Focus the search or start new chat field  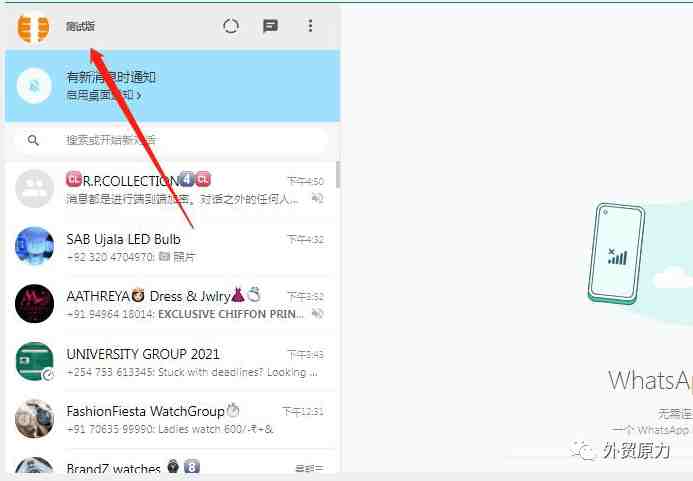pyautogui.click(x=171, y=141)
